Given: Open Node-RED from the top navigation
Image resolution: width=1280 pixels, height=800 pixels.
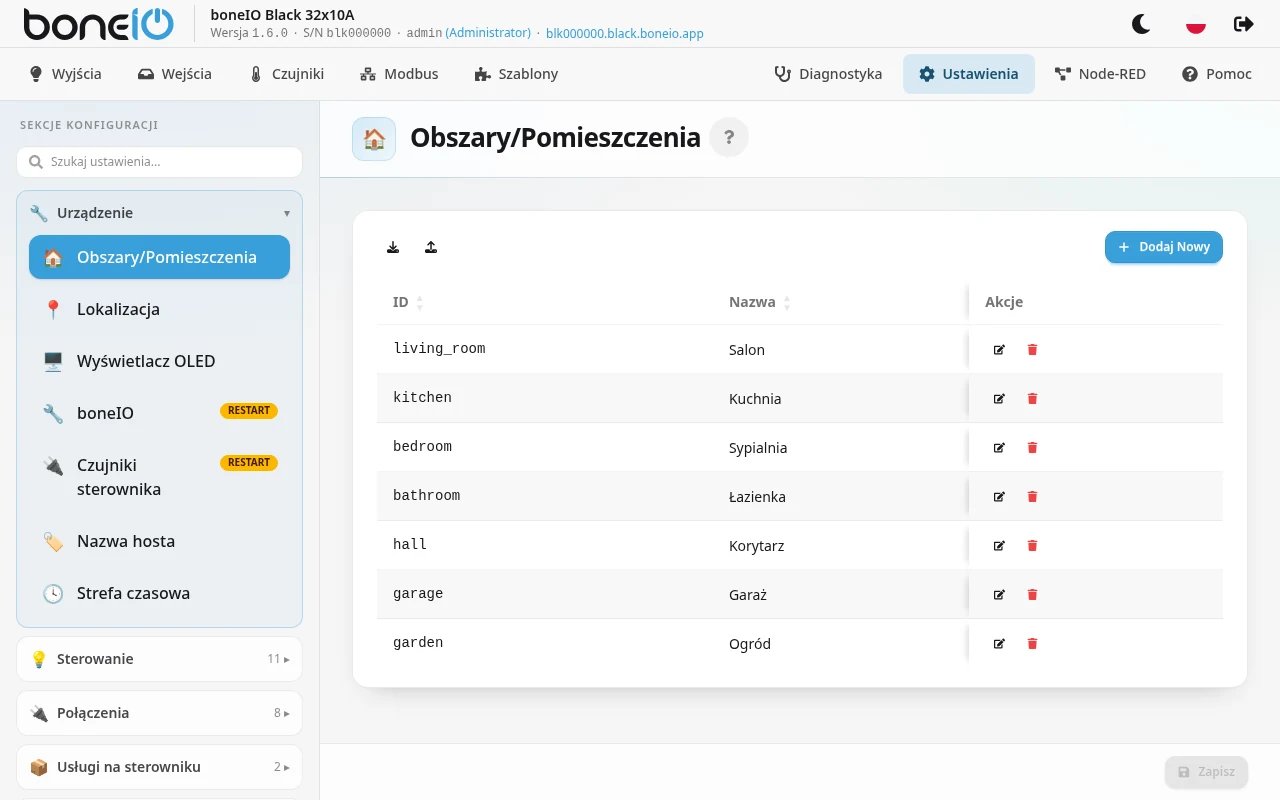Looking at the screenshot, I should 1100,74.
